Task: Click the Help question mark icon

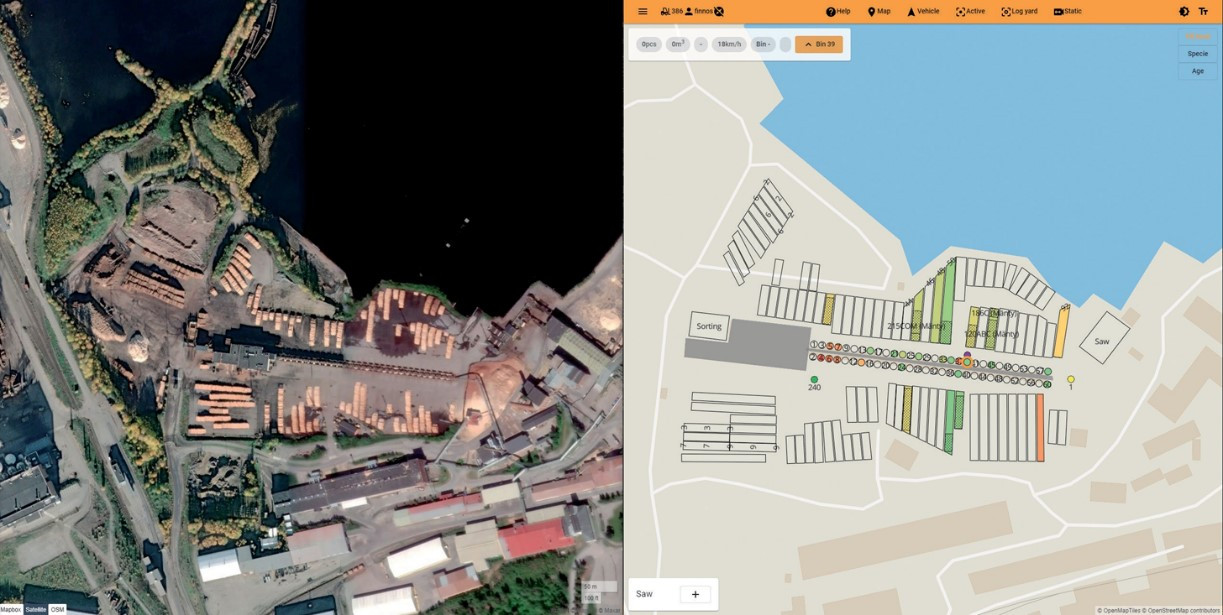Action: pos(830,11)
